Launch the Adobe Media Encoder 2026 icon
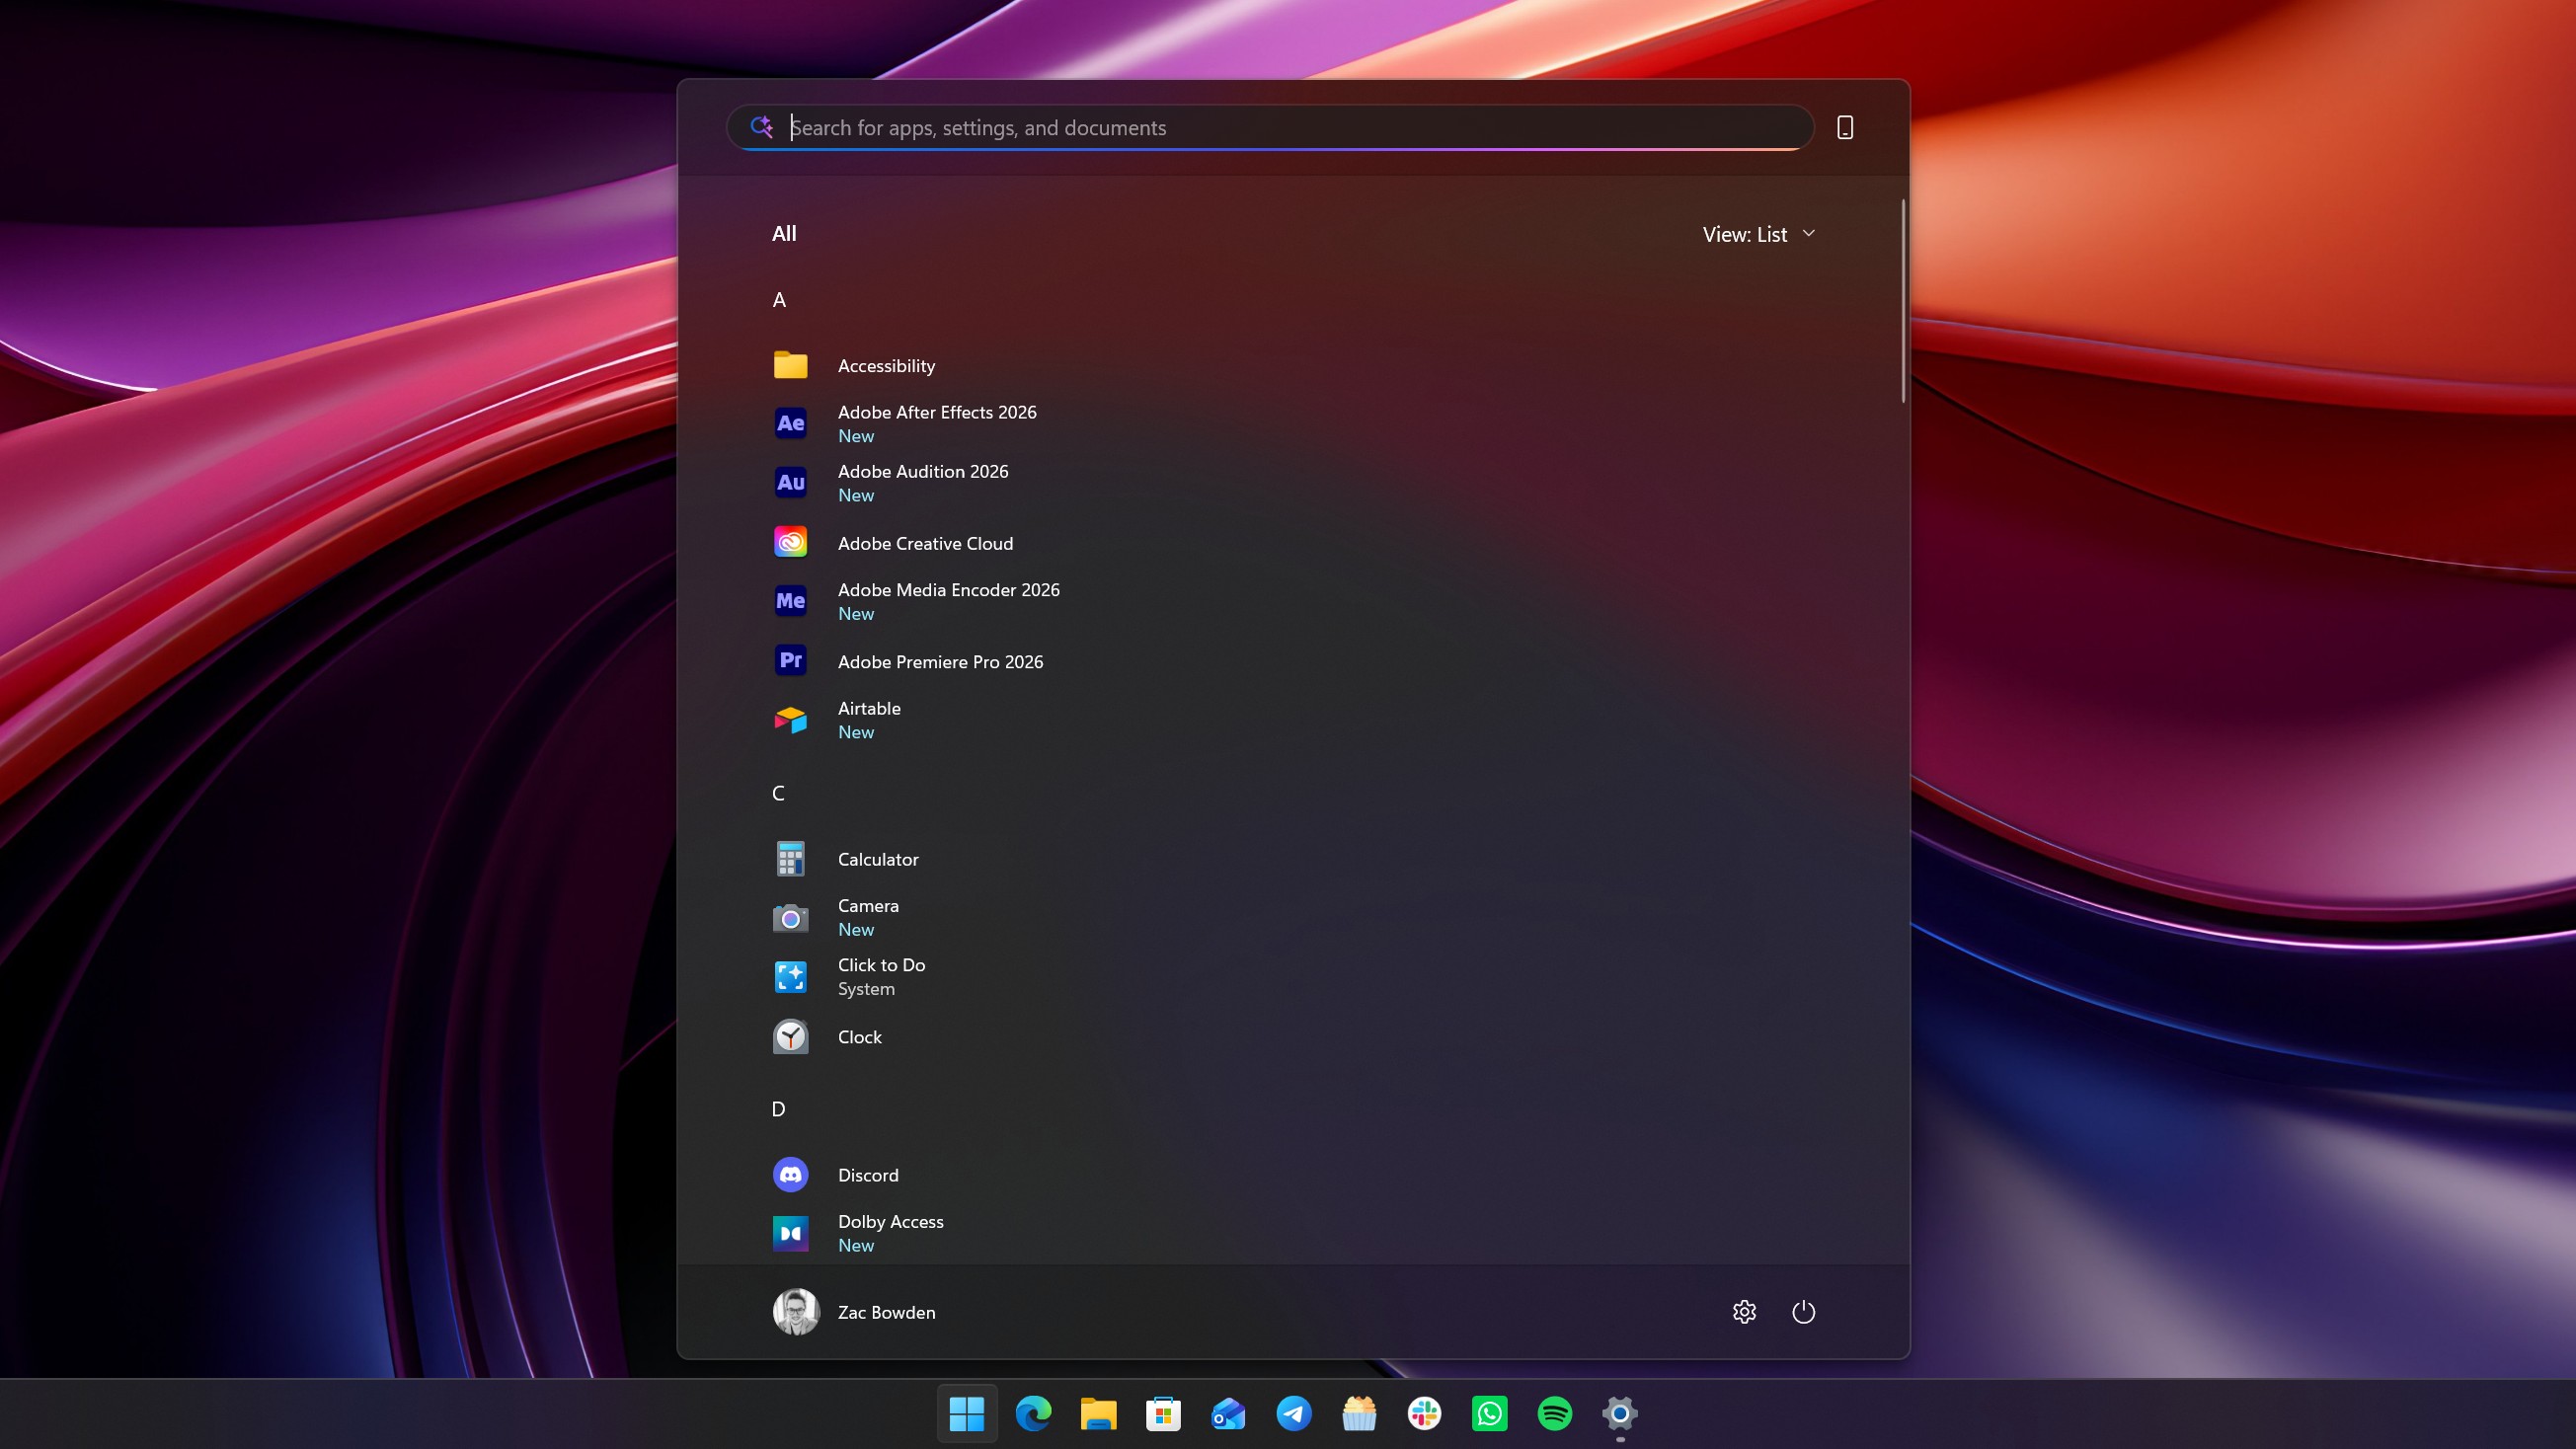This screenshot has width=2576, height=1449. pyautogui.click(x=790, y=601)
